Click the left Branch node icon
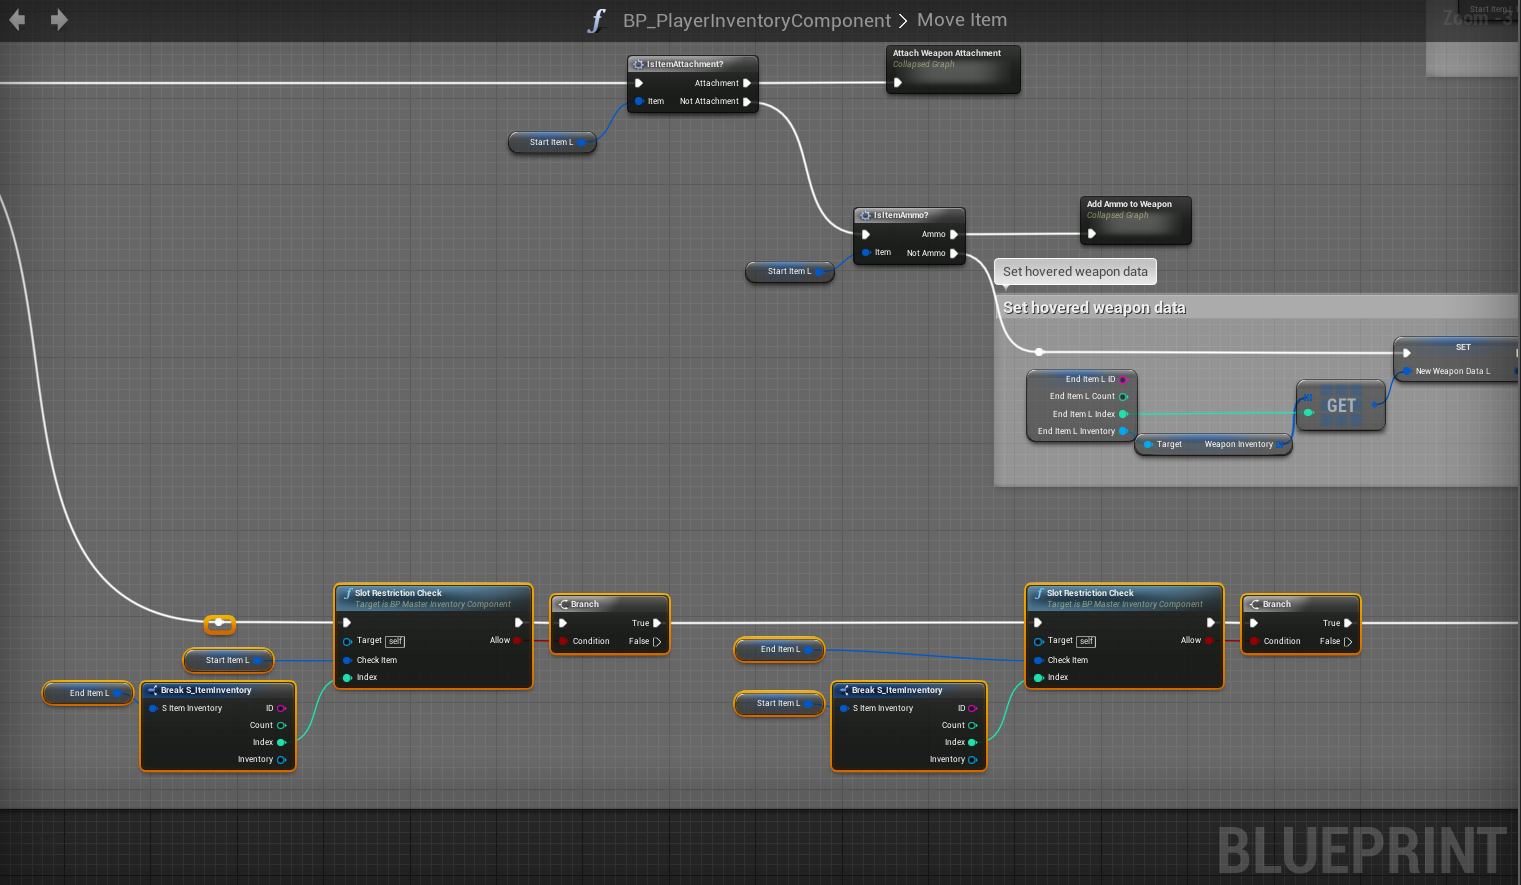Screen dimensions: 1521x885 (563, 604)
